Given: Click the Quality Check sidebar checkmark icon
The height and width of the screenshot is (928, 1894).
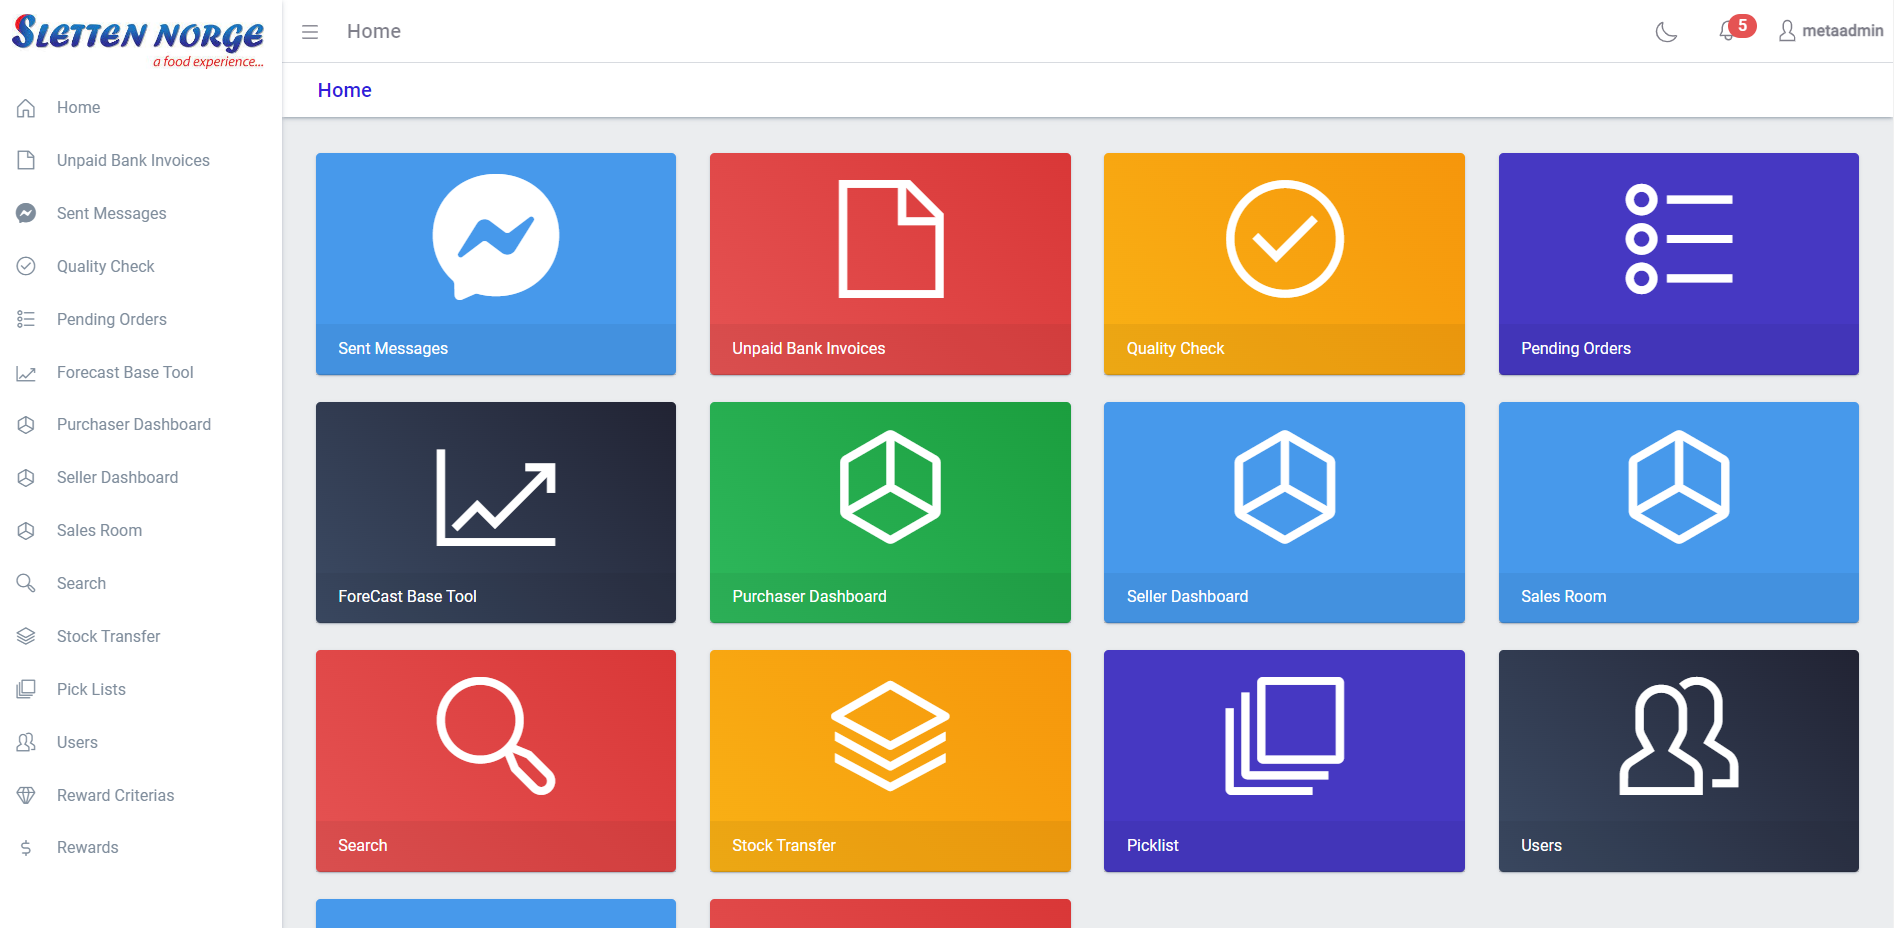Looking at the screenshot, I should [26, 266].
